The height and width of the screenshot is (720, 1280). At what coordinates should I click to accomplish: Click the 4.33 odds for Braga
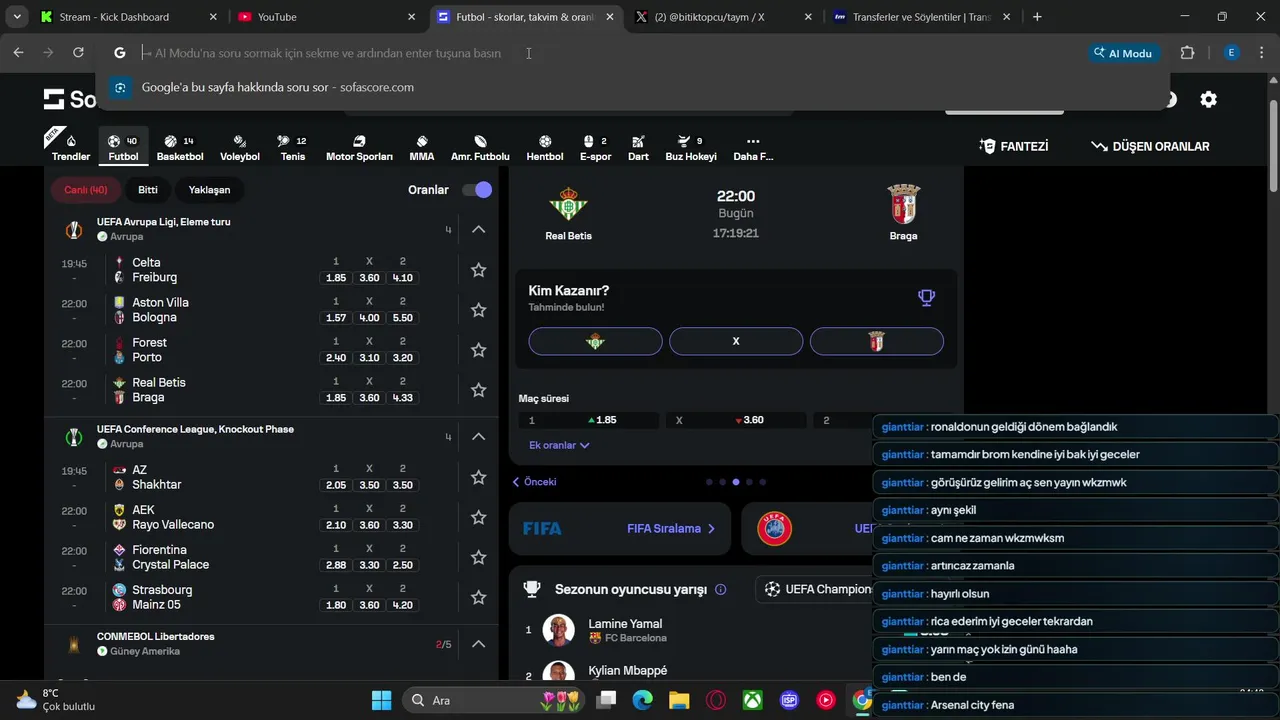point(403,398)
